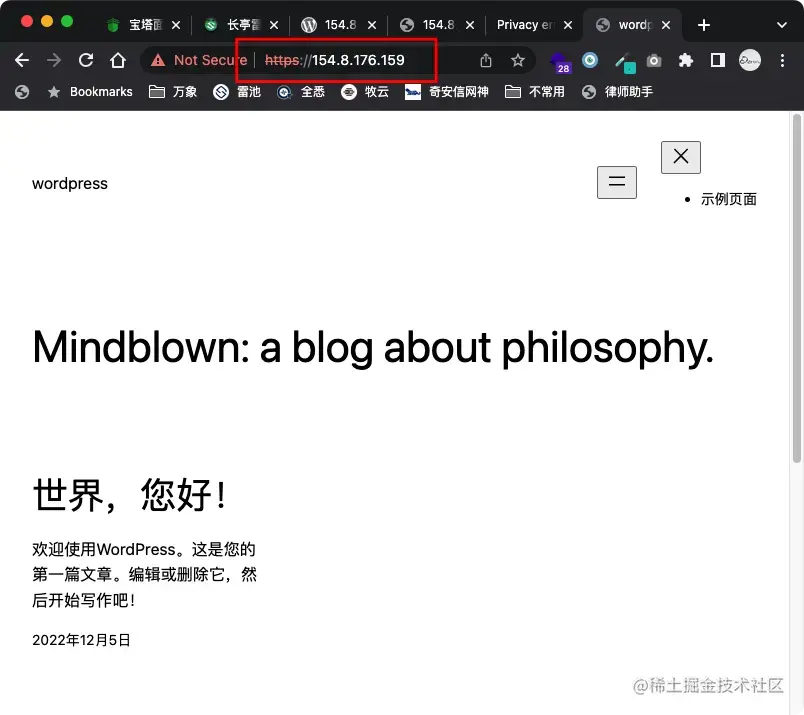
Task: Open the Bookmarks star shortcut
Action: (x=90, y=92)
